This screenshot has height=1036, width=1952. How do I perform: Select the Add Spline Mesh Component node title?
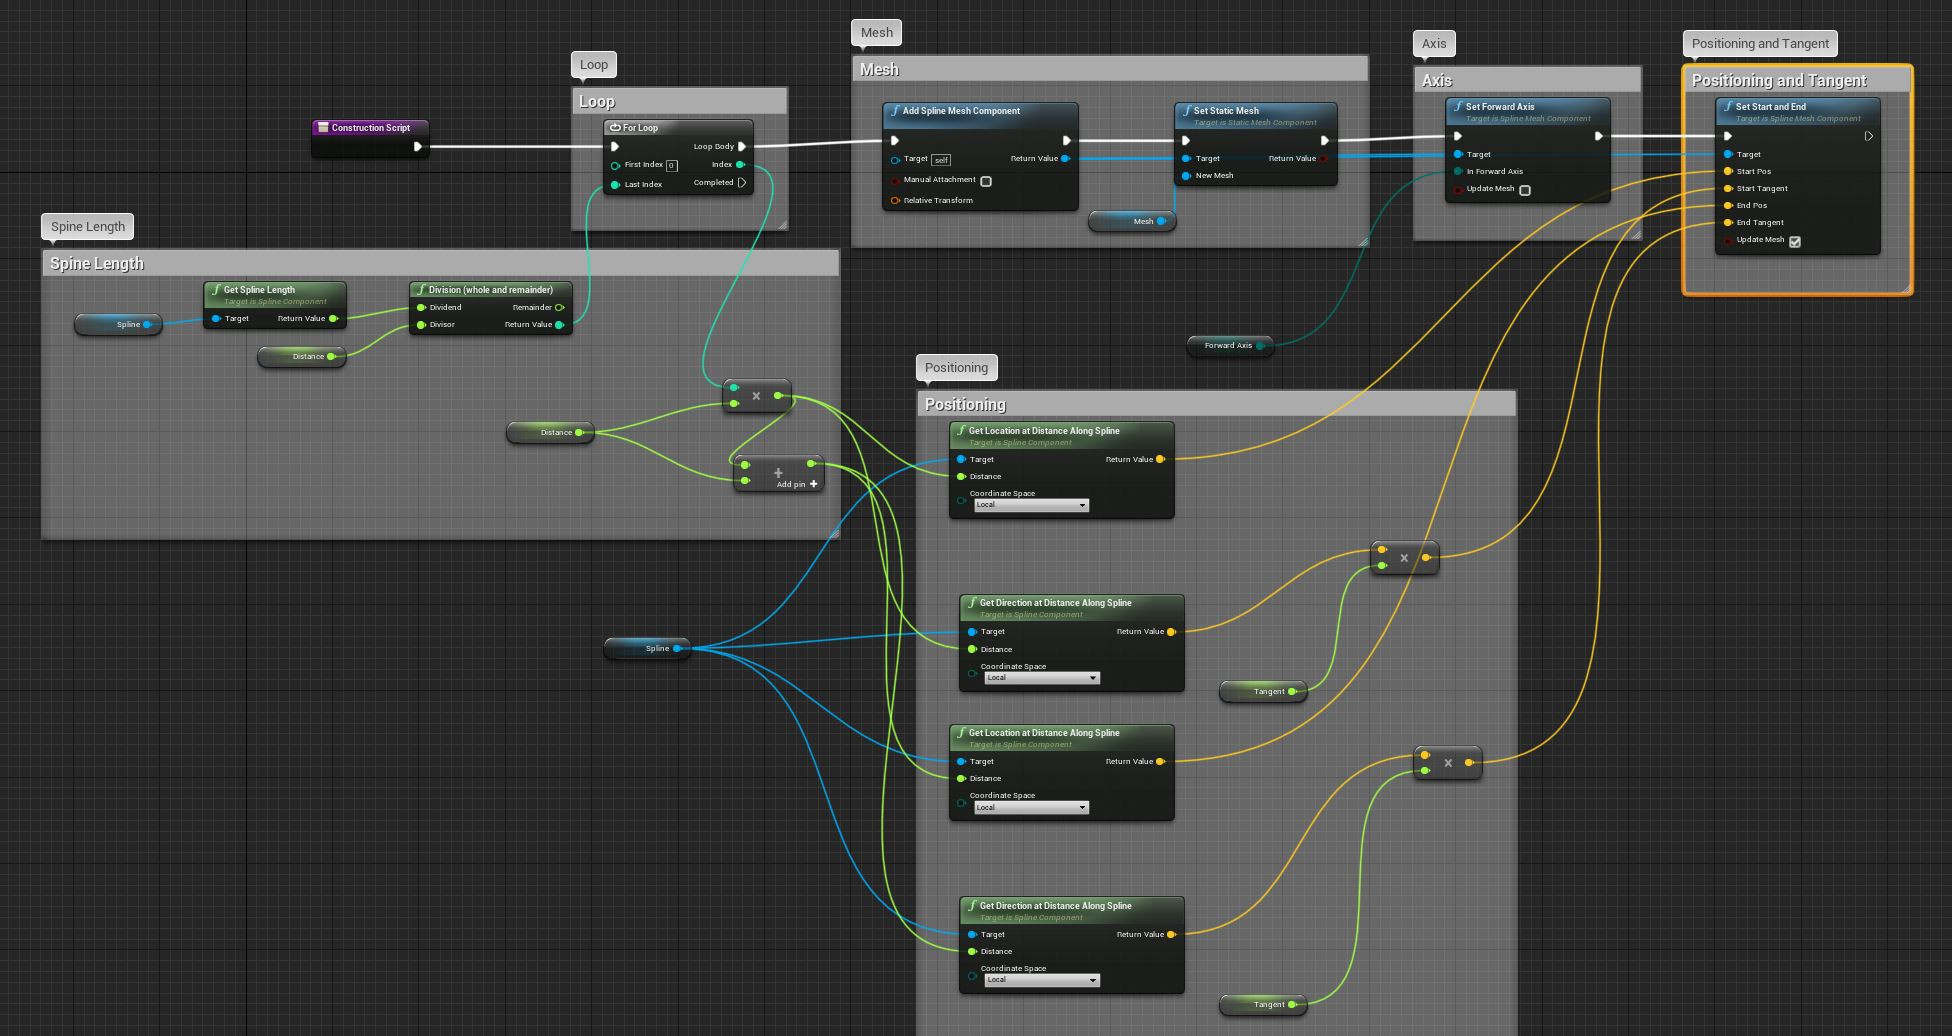(x=961, y=111)
